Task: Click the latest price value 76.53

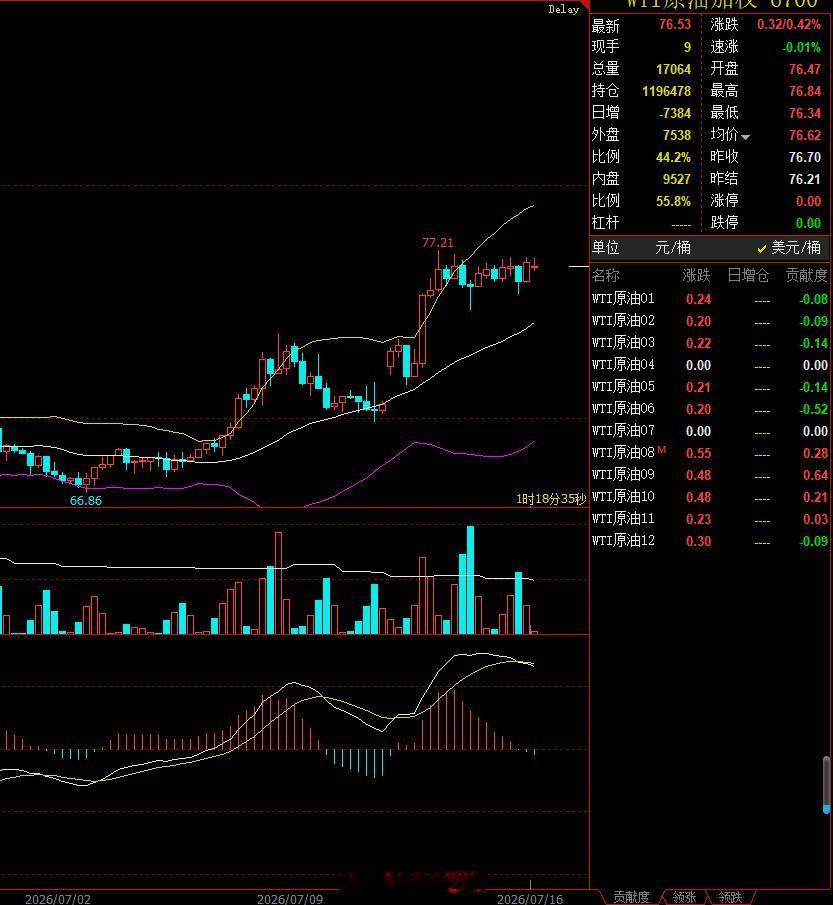Action: [675, 25]
